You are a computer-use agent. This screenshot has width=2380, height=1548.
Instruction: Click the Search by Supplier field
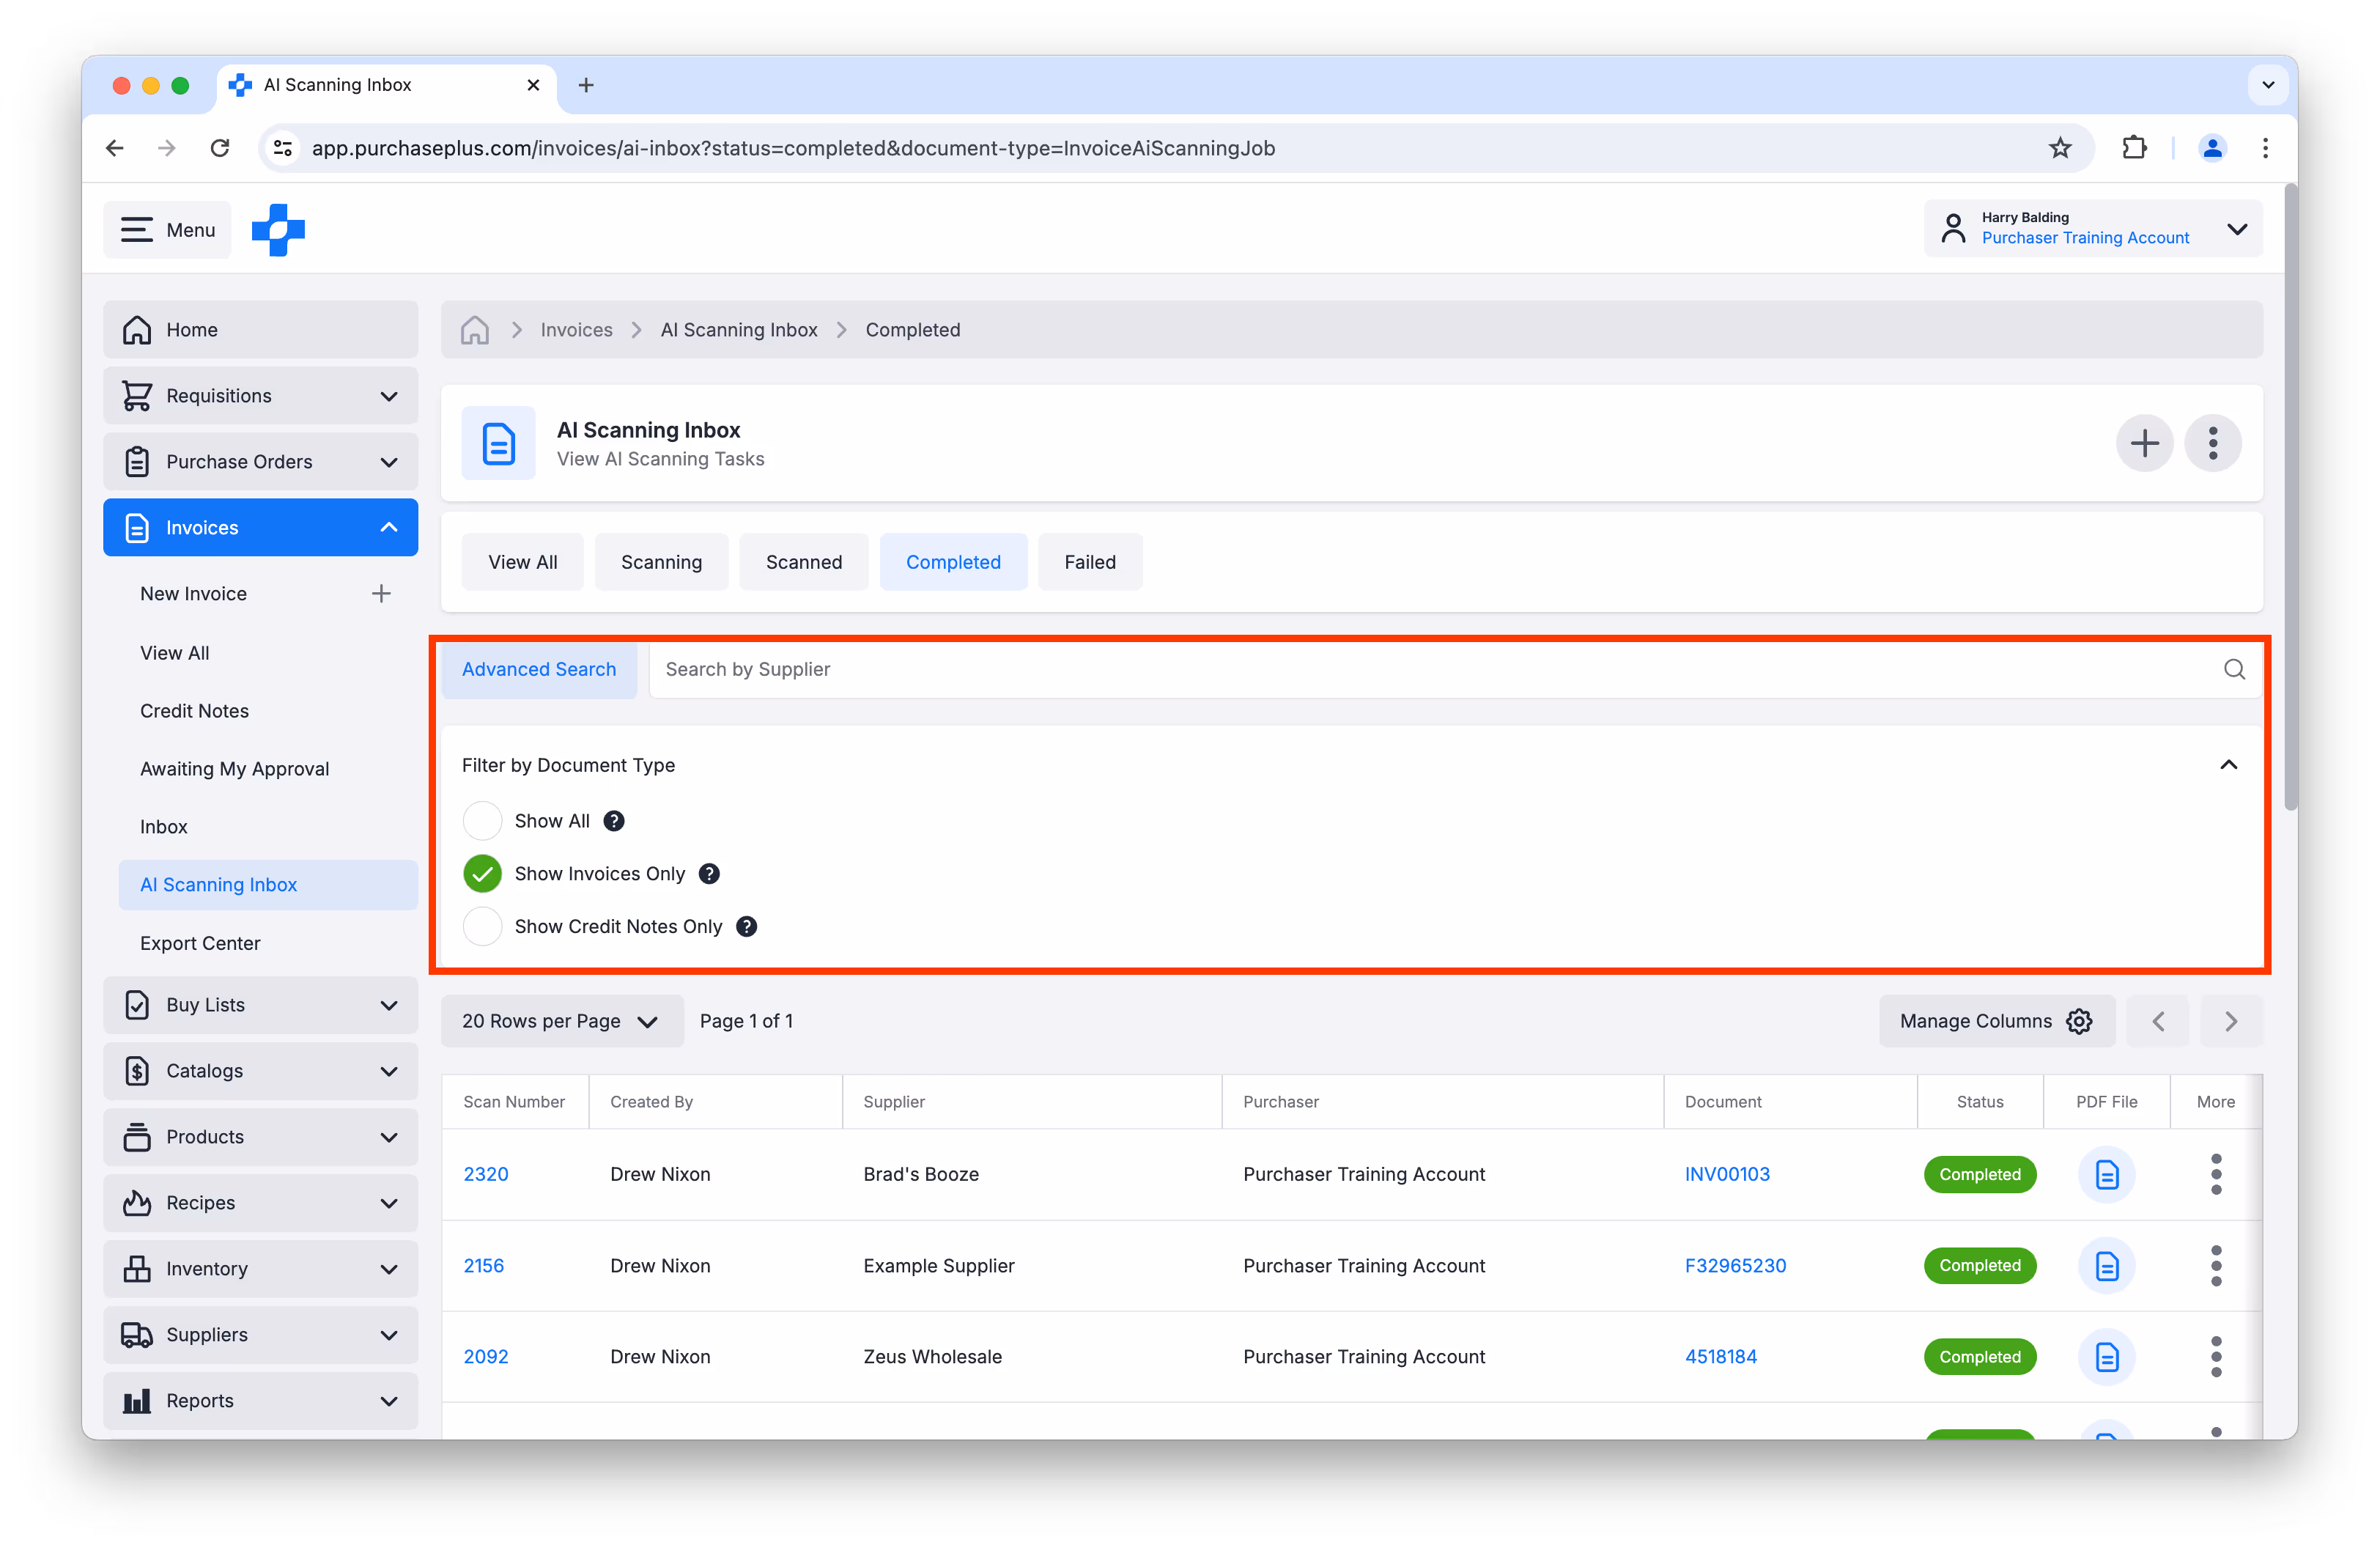point(1430,669)
